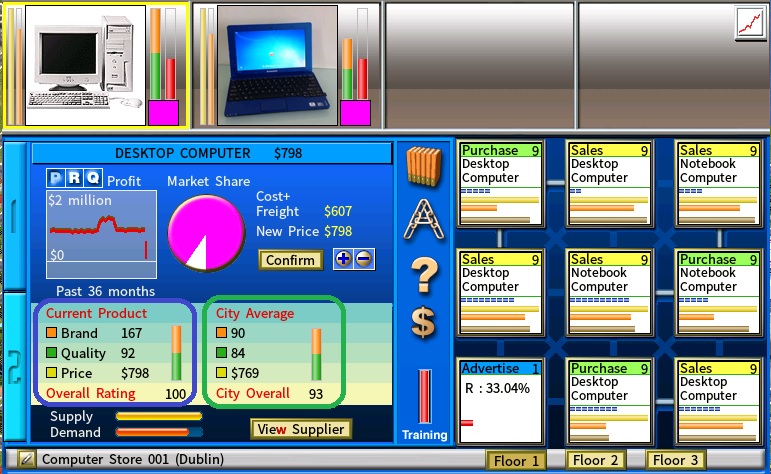Decrease price with the minus button
The height and width of the screenshot is (474, 771).
364,259
